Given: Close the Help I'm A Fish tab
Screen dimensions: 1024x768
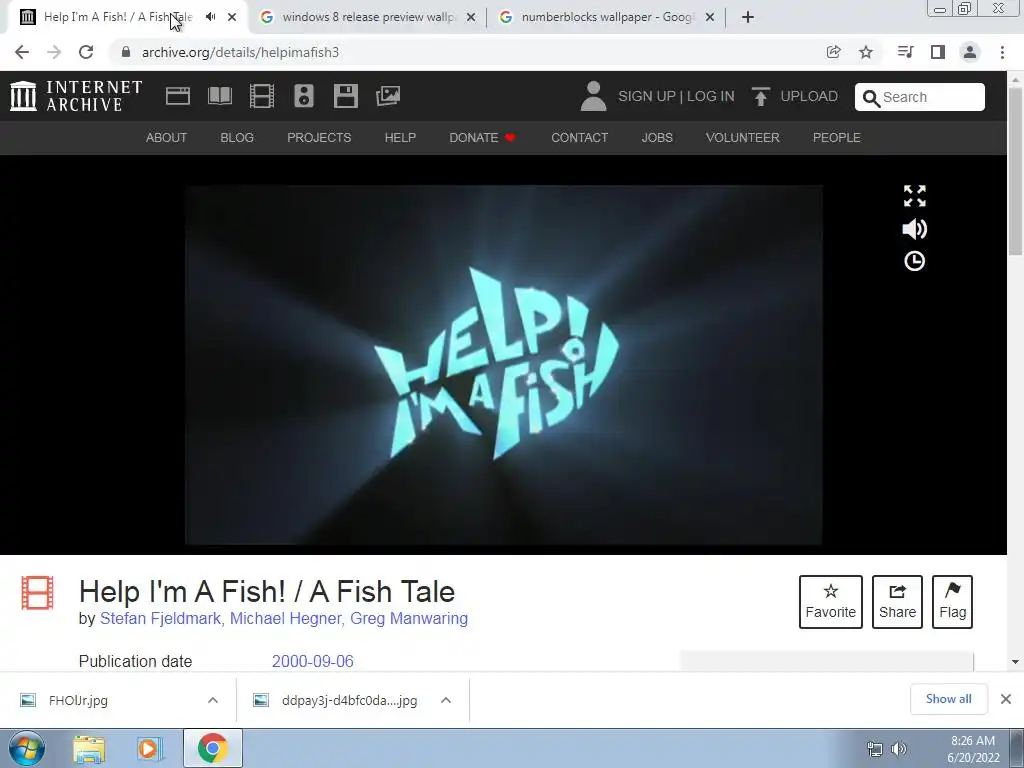Looking at the screenshot, I should 232,17.
